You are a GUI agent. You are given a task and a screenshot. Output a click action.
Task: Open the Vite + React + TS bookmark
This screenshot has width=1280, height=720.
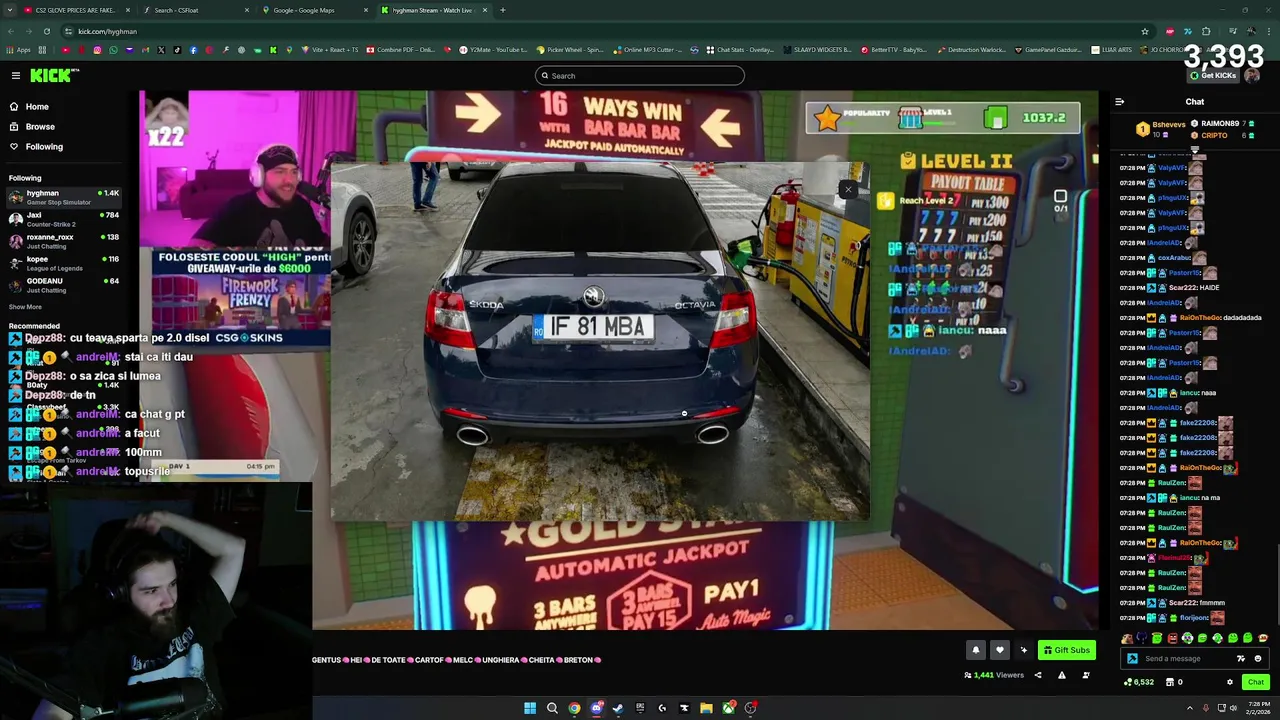point(328,49)
